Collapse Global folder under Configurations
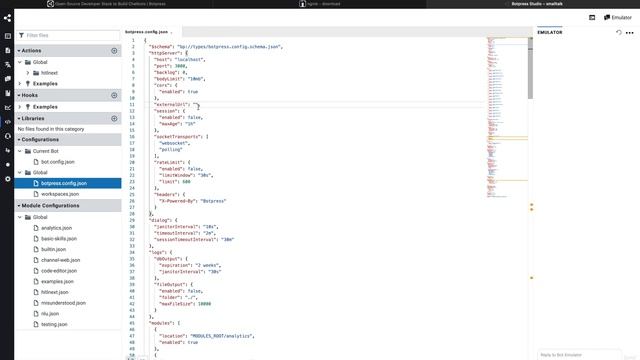Screen dimensions: 640x360 [x=20, y=173]
